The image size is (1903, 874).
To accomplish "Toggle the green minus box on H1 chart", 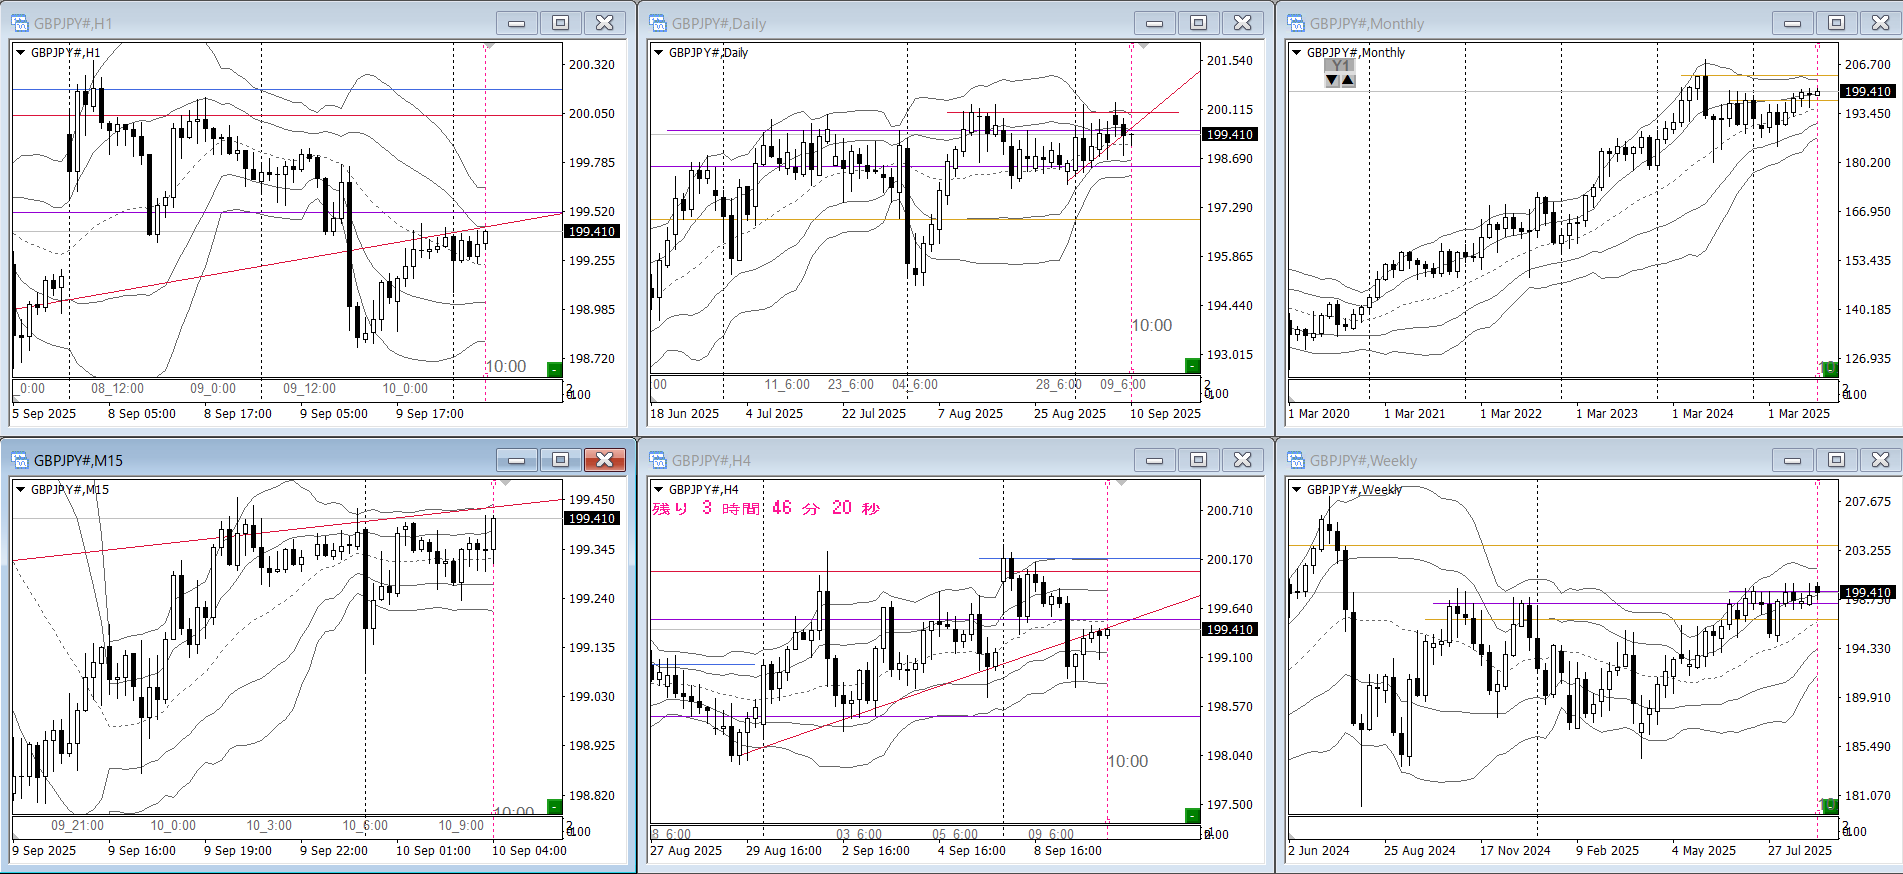I will 554,369.
